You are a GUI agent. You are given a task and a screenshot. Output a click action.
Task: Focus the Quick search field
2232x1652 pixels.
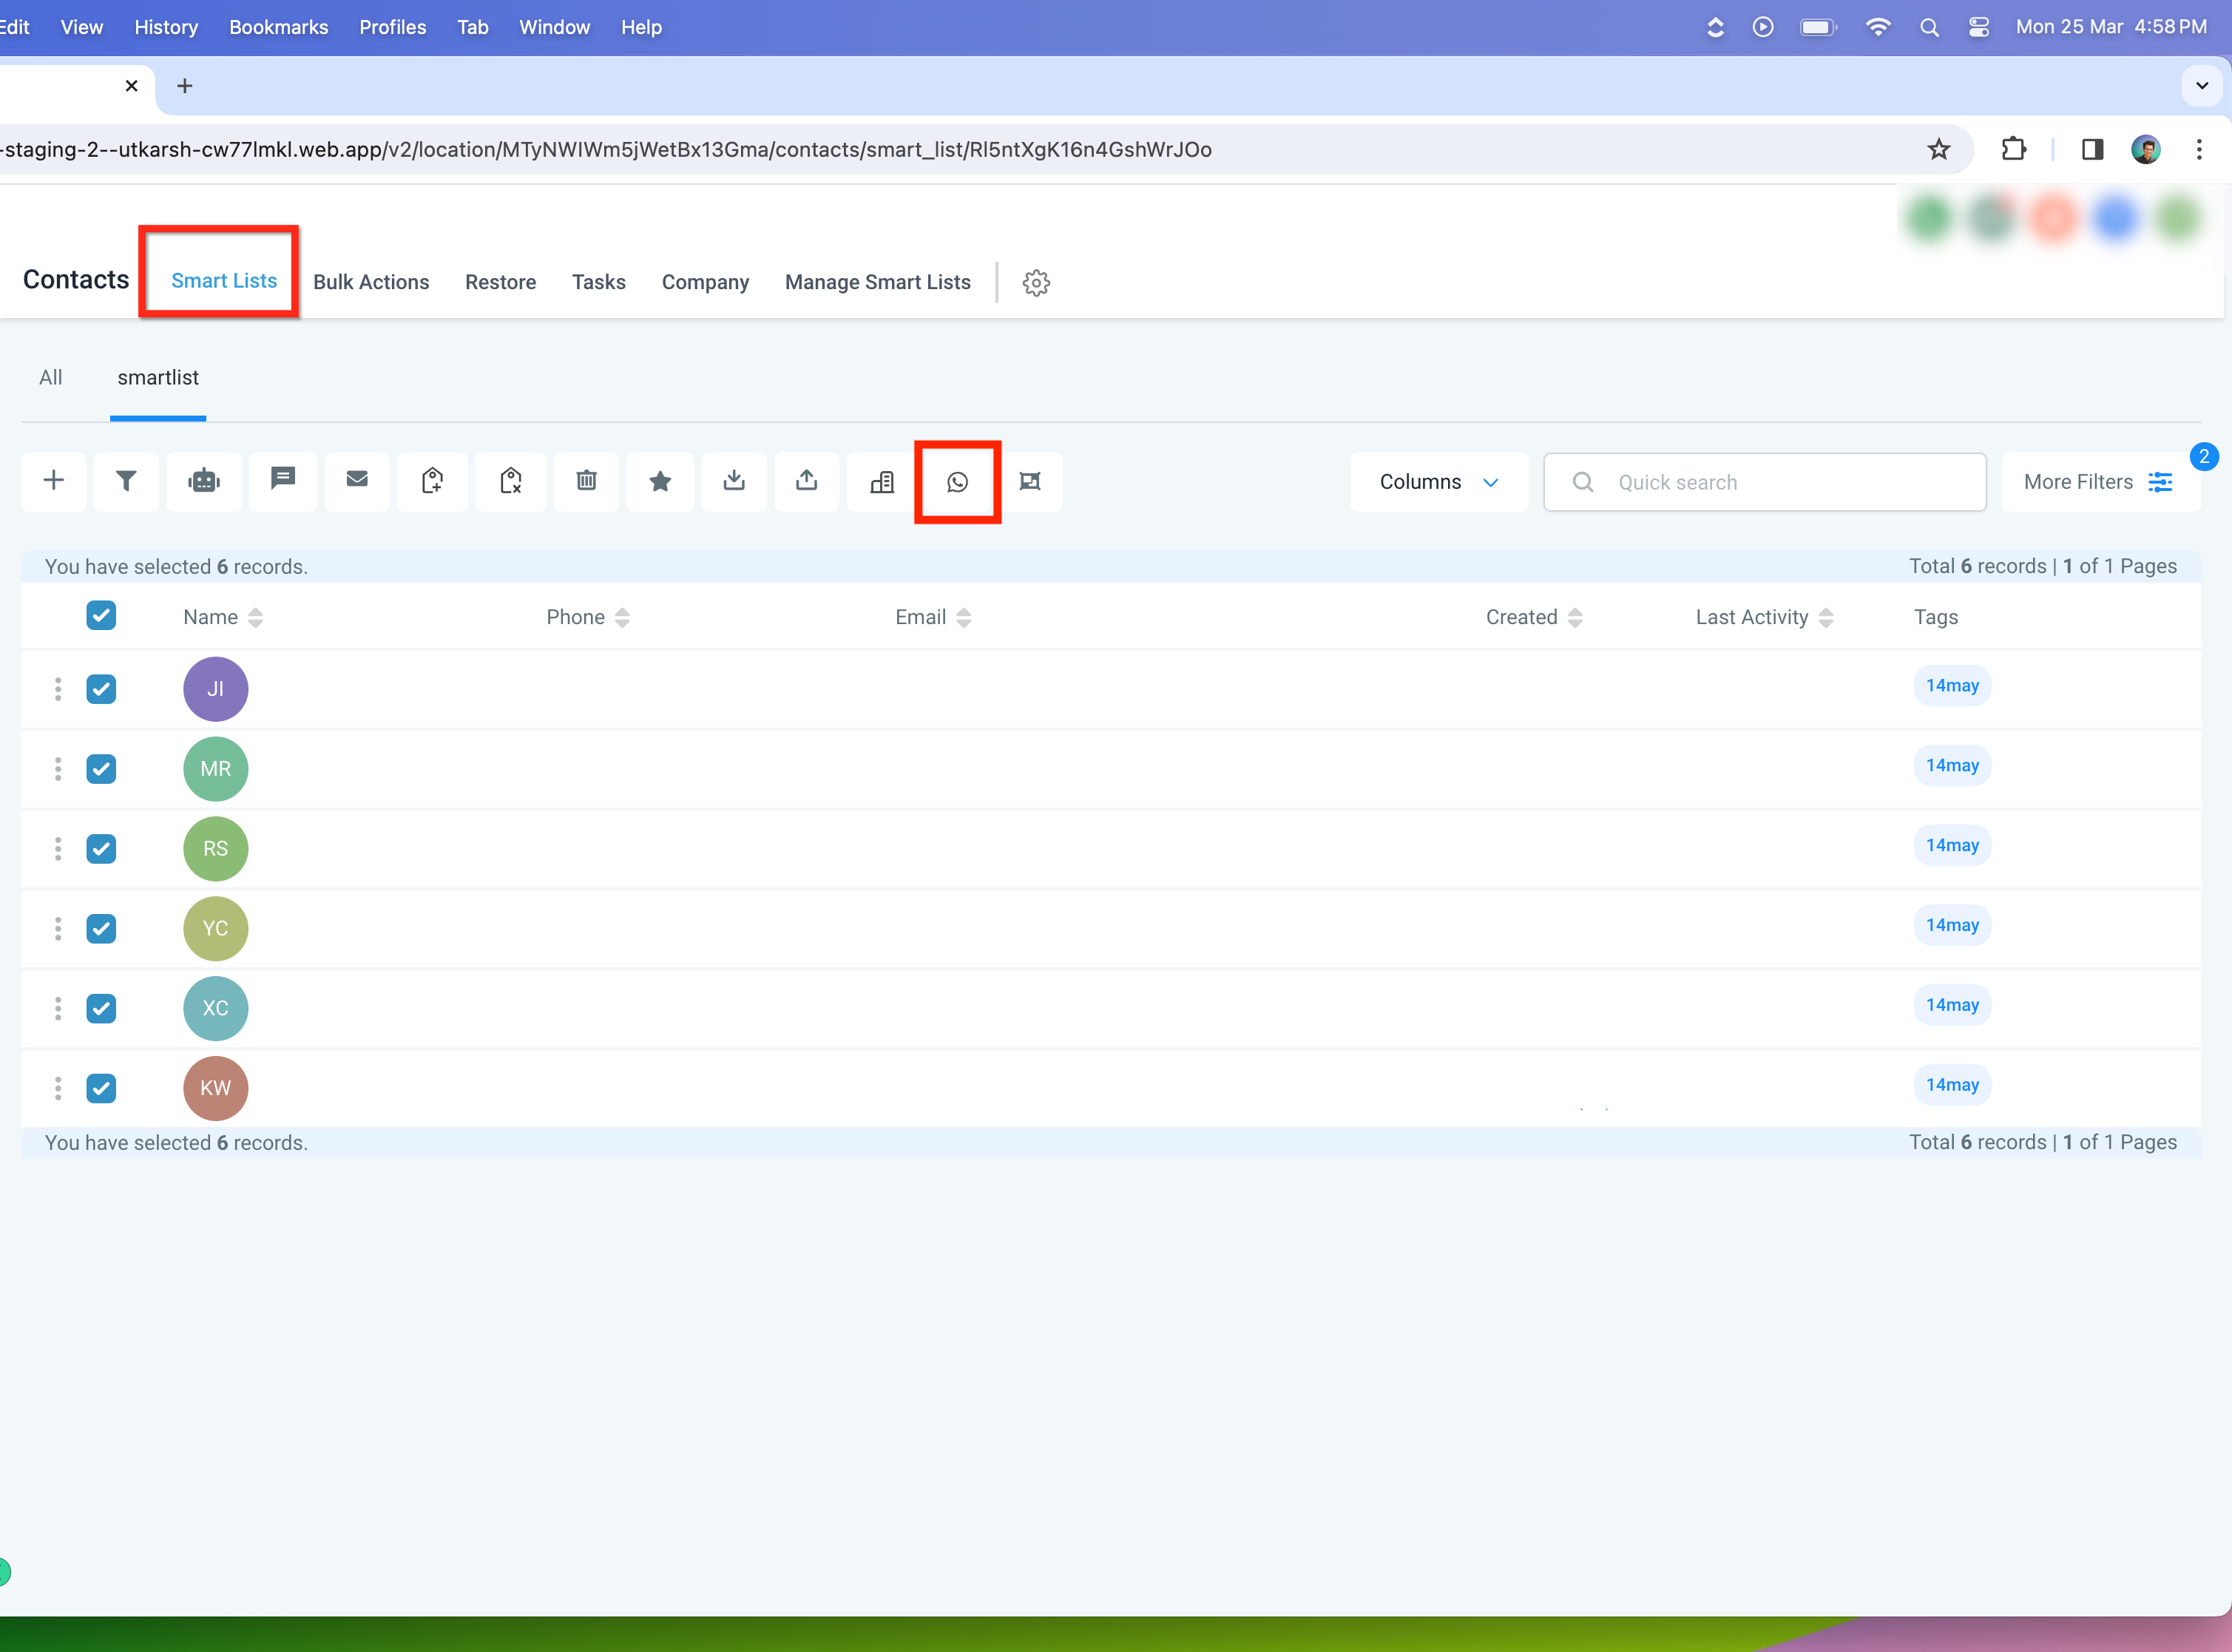tap(1765, 482)
